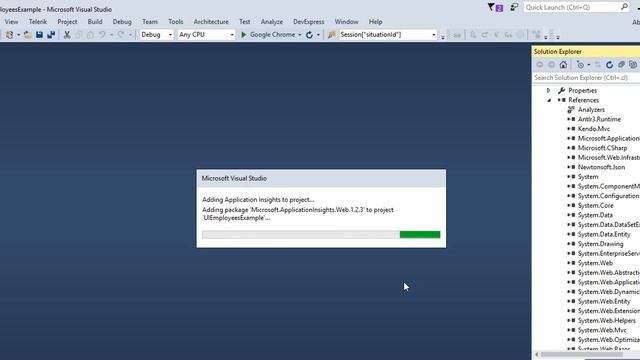Image resolution: width=640 pixels, height=360 pixels.
Task: Click Show All Files icon
Action: coord(633,64)
